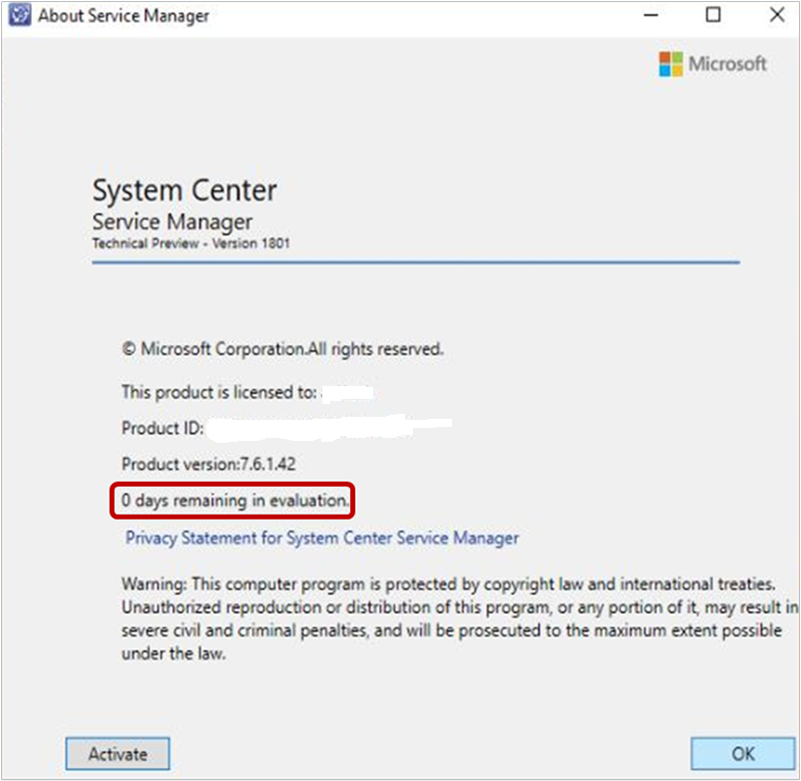Image resolution: width=801 pixels, height=781 pixels.
Task: Confirm with the OK button
Action: [x=741, y=753]
